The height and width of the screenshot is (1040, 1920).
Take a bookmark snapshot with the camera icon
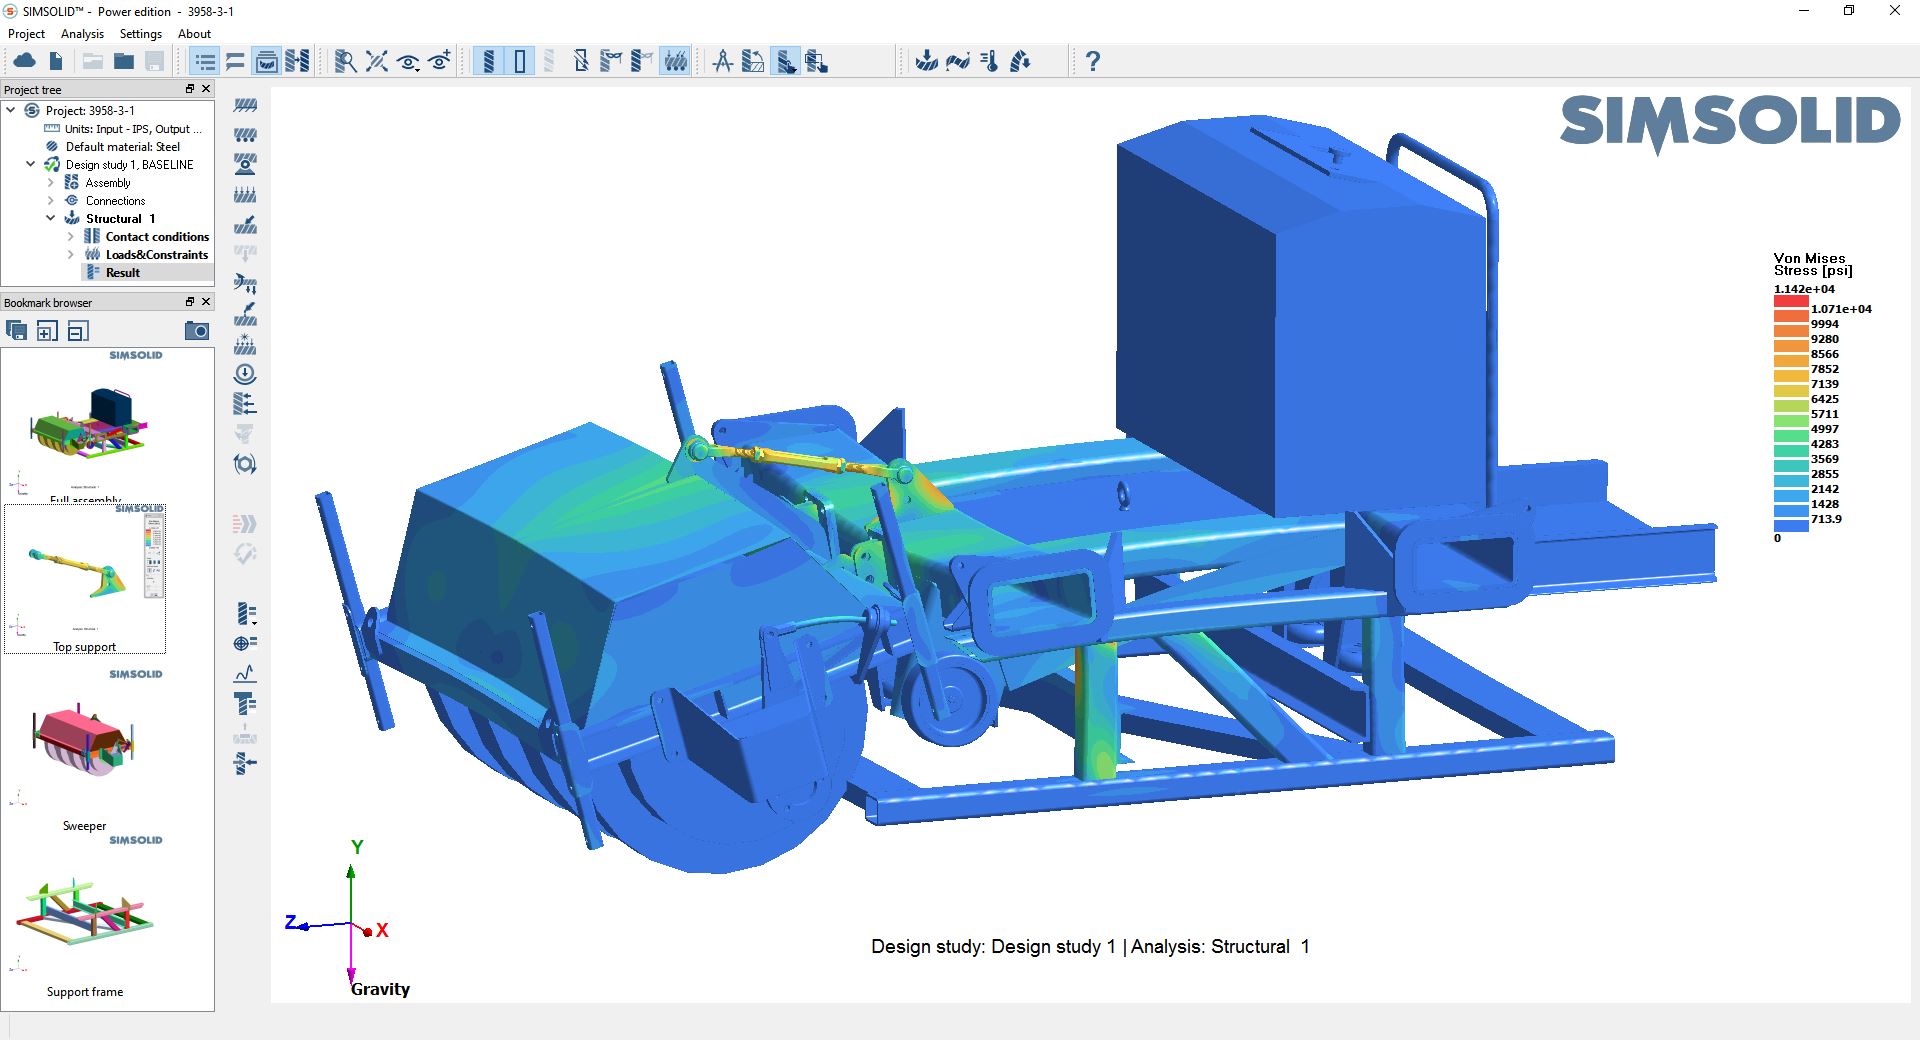(x=197, y=330)
